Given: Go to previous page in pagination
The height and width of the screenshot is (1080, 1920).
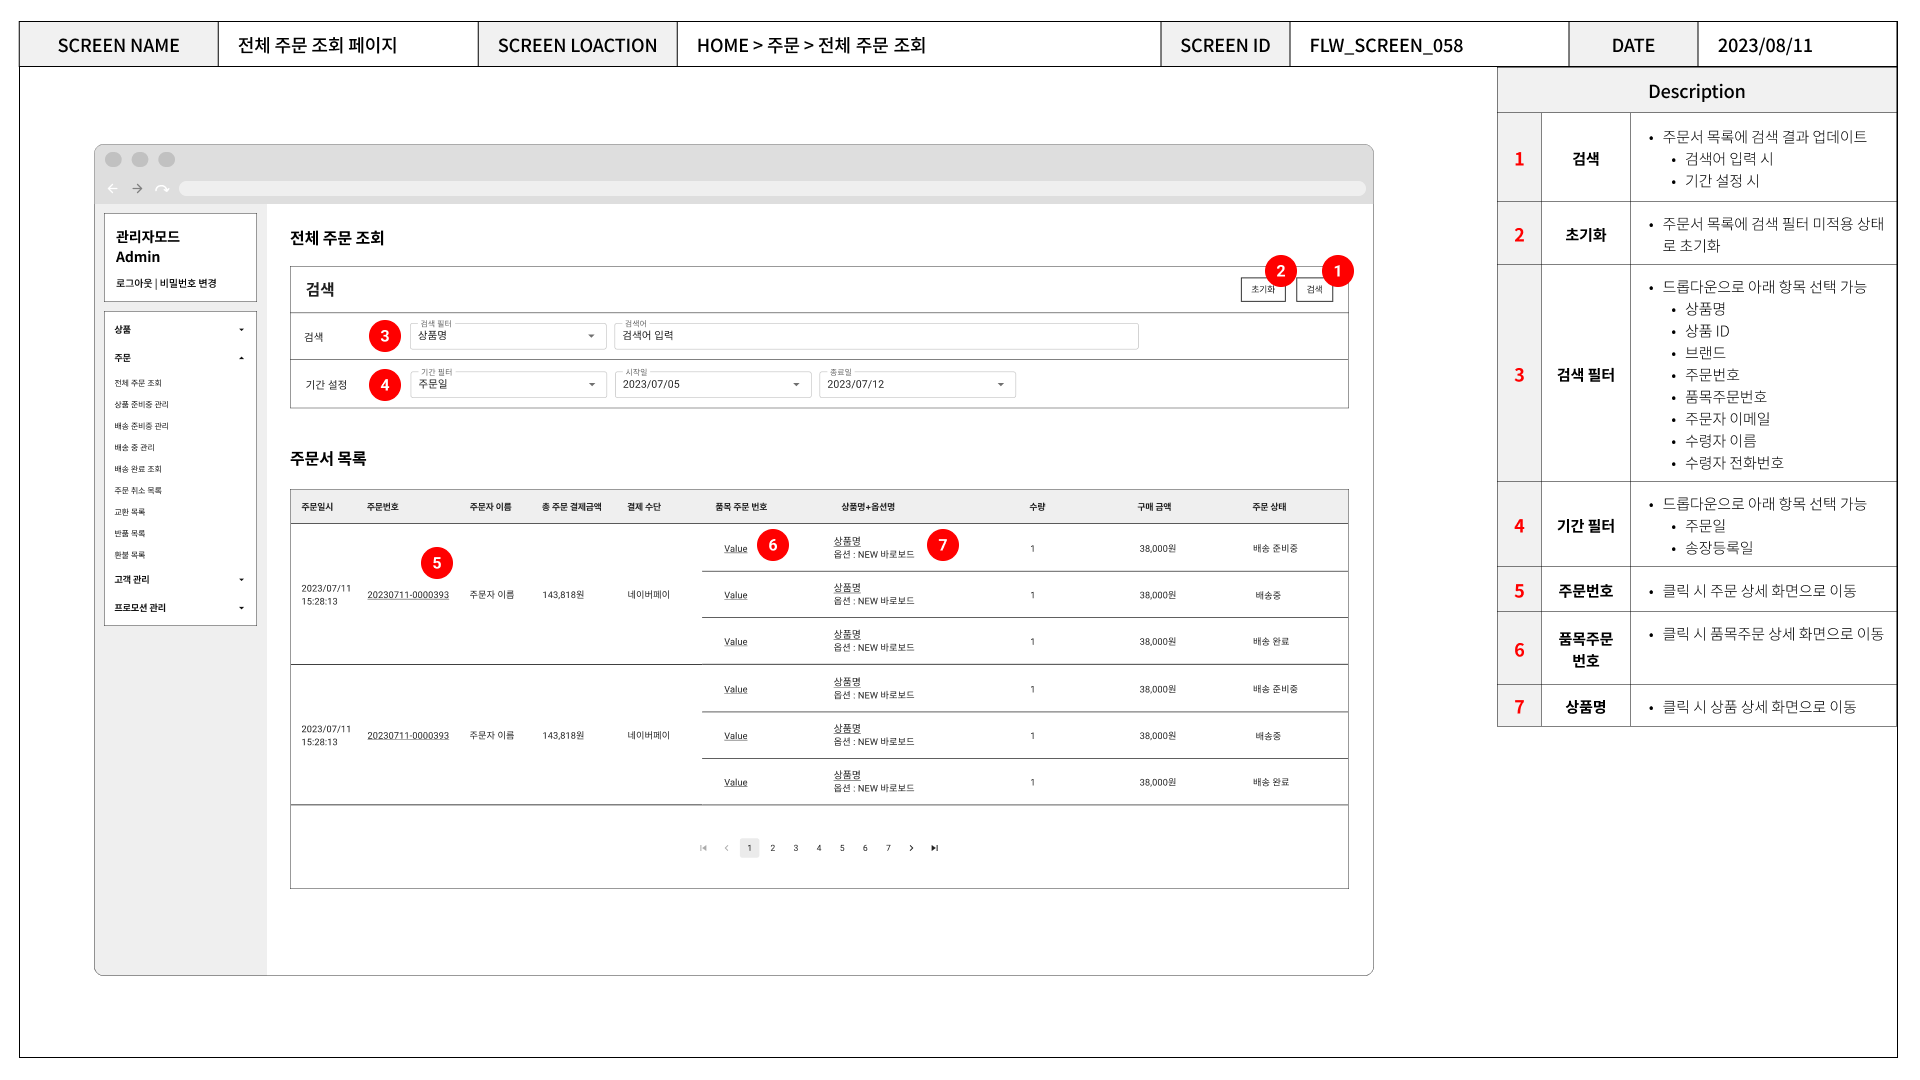Looking at the screenshot, I should click(x=726, y=848).
